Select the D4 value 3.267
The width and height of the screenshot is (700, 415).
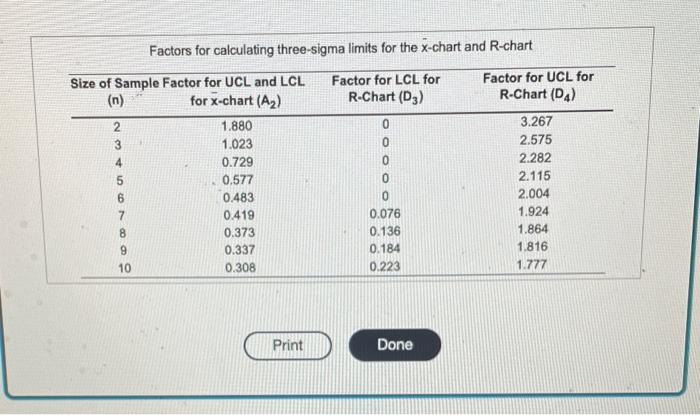pyautogui.click(x=536, y=121)
